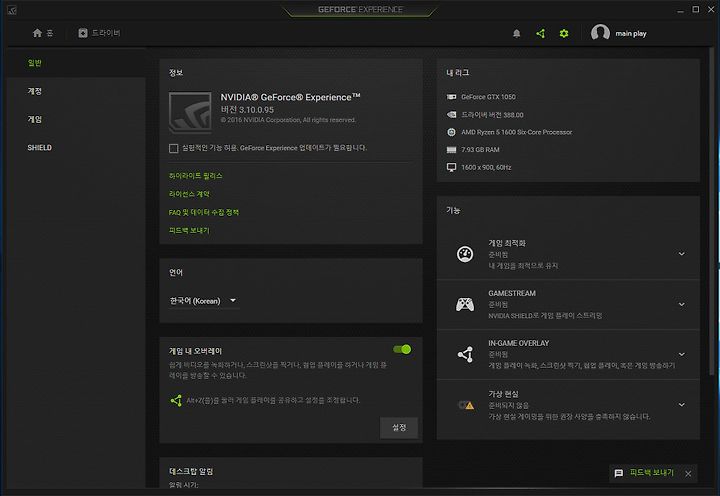The width and height of the screenshot is (720, 496).
Task: Select the 계정 account tab
Action: (x=76, y=91)
